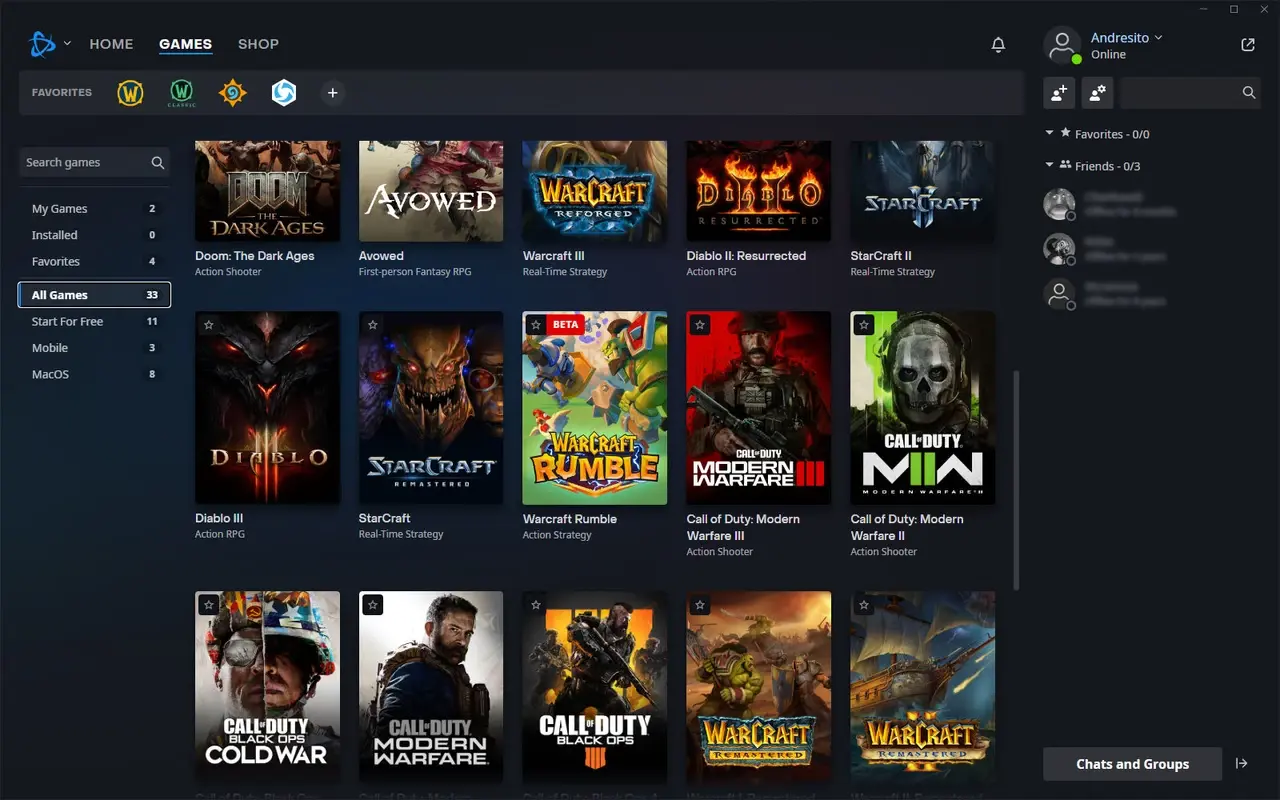Image resolution: width=1280 pixels, height=800 pixels.
Task: Select Start For Free in the sidebar
Action: coord(66,321)
